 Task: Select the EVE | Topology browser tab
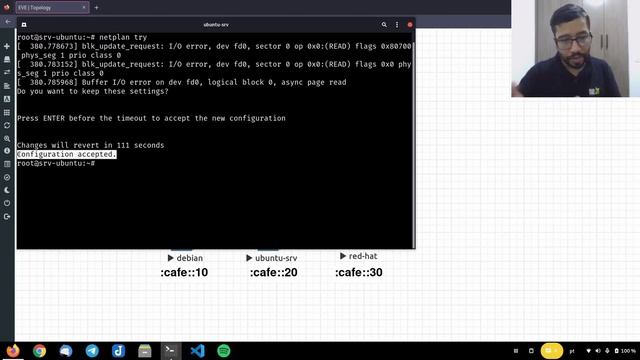[52, 7]
